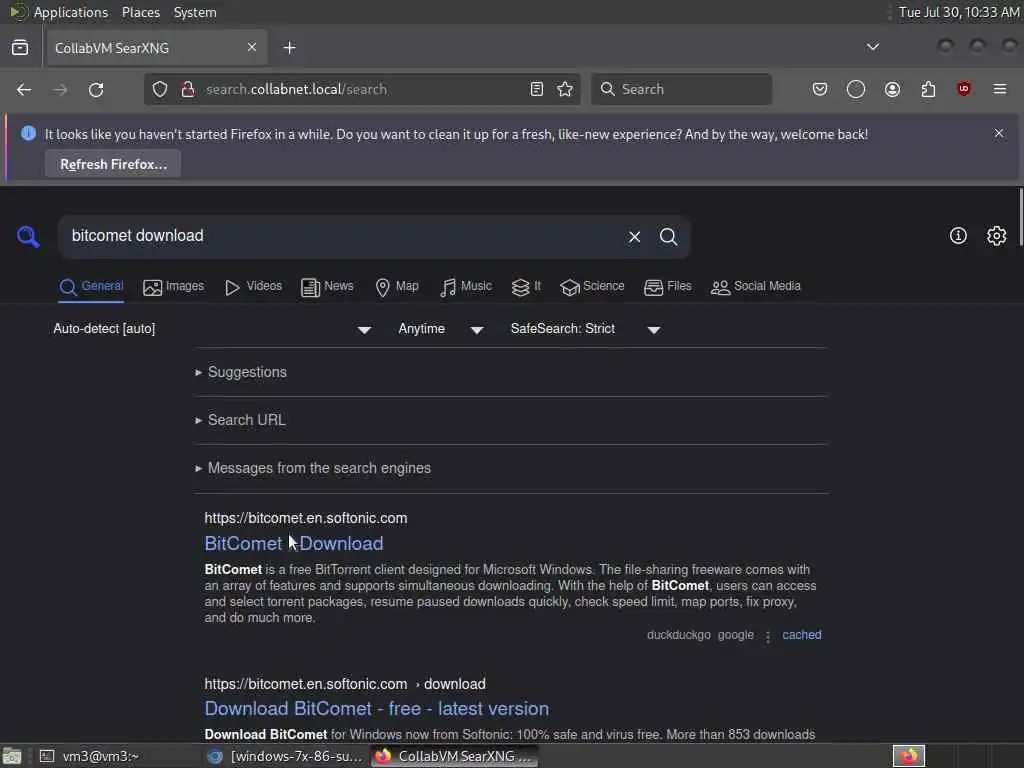Expand the Suggestions section
Image resolution: width=1024 pixels, height=768 pixels.
[x=242, y=372]
